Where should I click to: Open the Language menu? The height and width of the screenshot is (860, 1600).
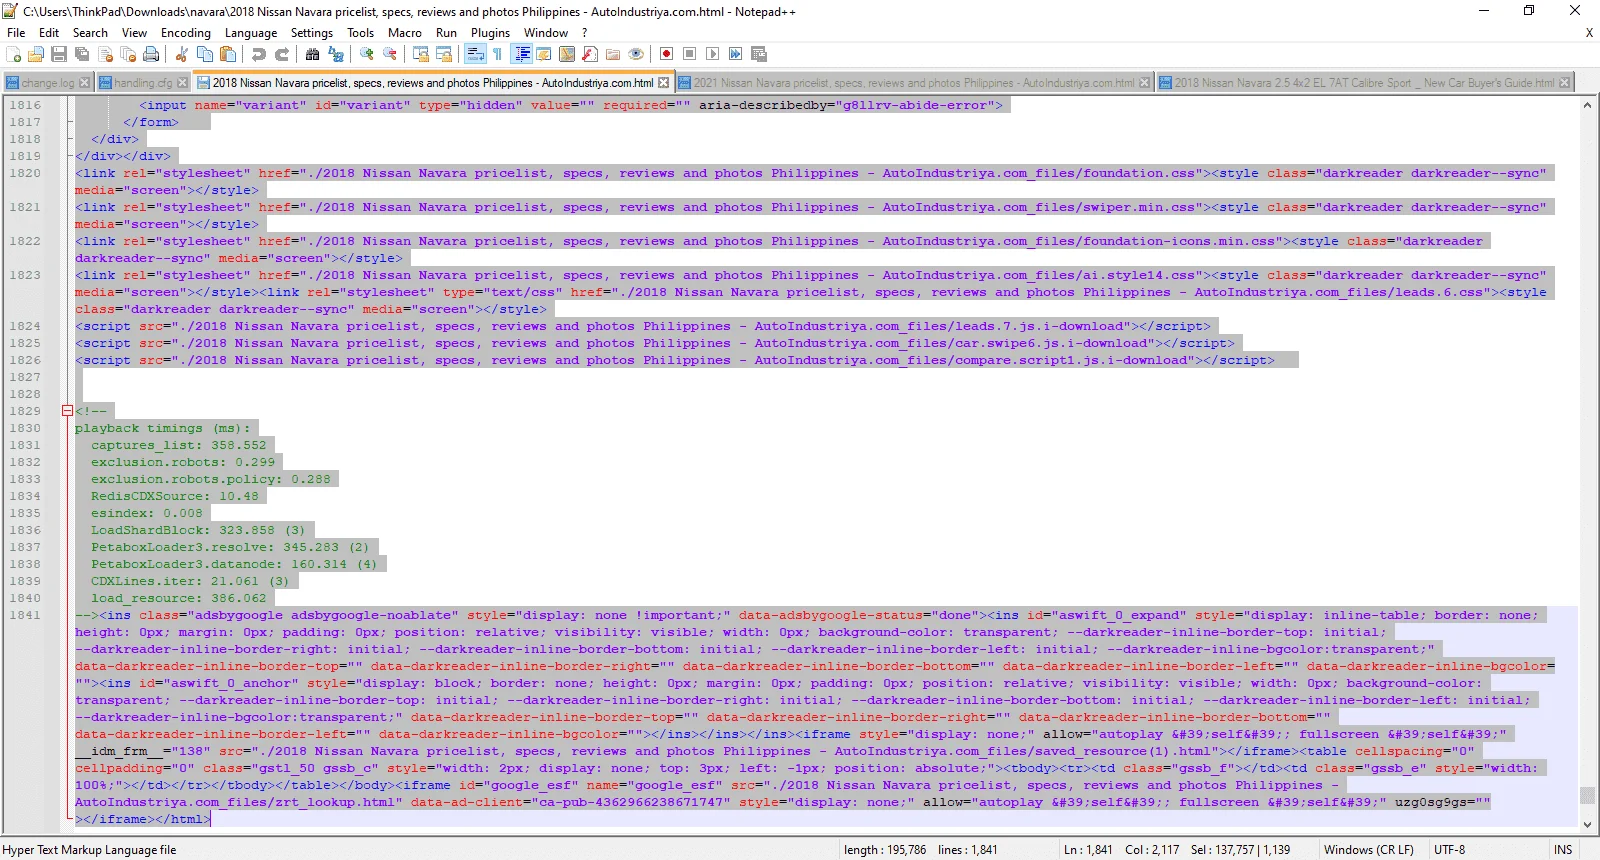251,33
